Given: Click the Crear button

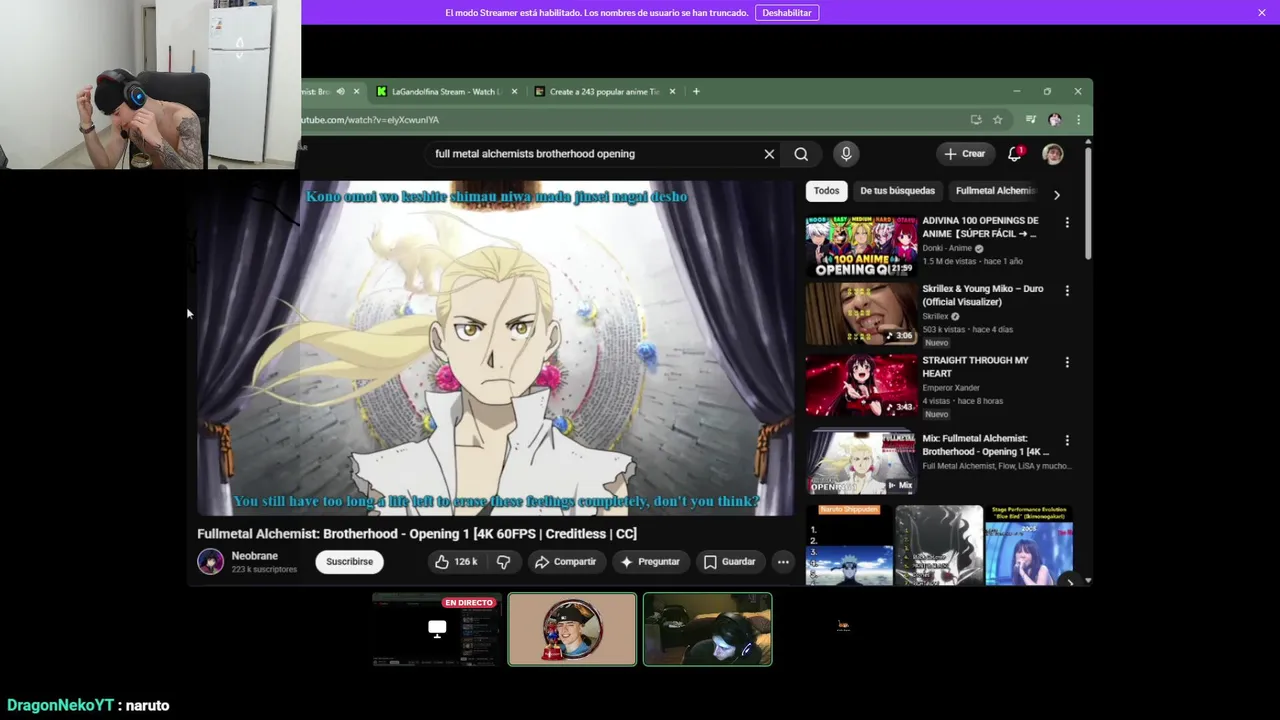Looking at the screenshot, I should (x=964, y=154).
